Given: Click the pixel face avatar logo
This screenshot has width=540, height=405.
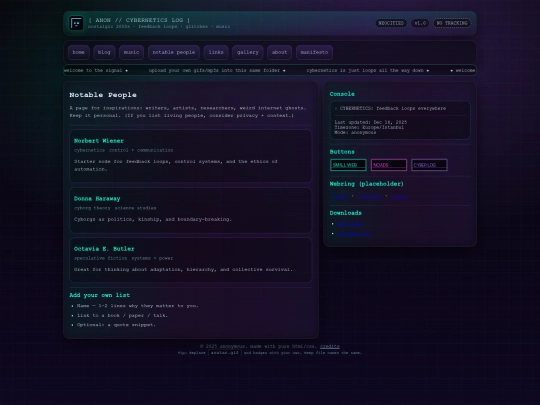Looking at the screenshot, I should pyautogui.click(x=76, y=23).
